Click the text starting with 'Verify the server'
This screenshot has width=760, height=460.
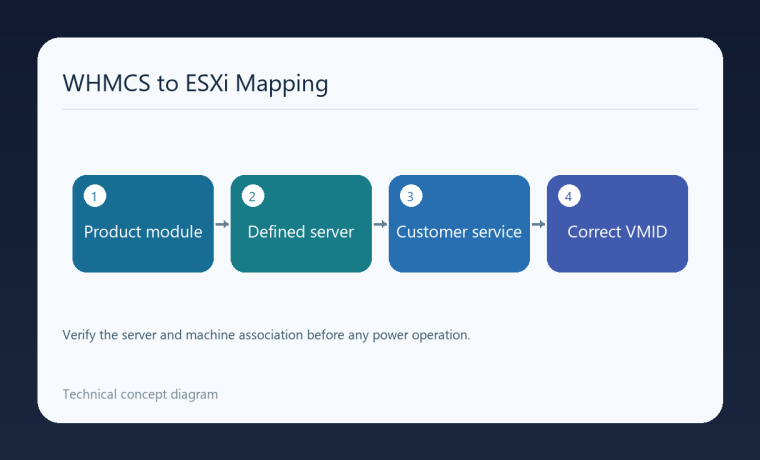click(266, 335)
